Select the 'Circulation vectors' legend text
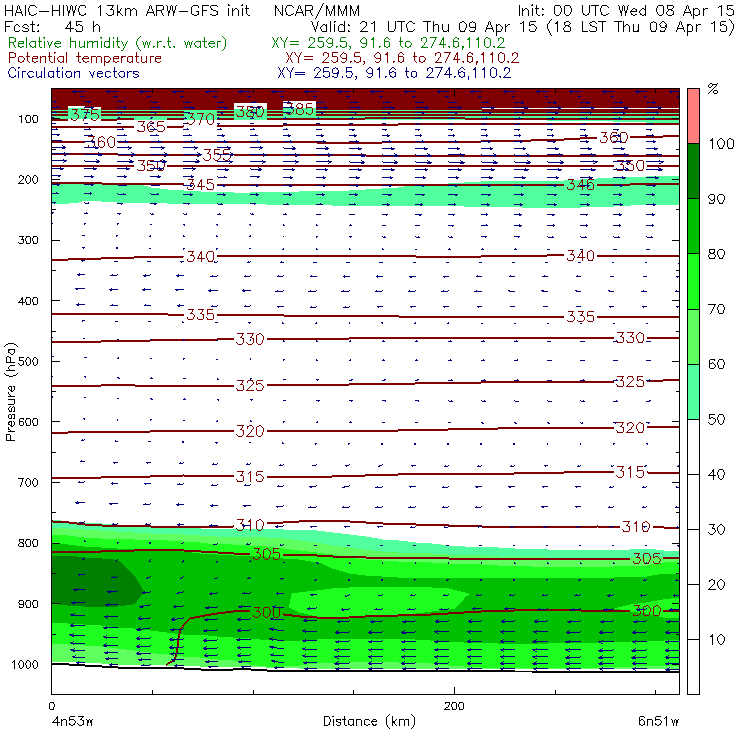Screen dimensions: 740x740 pos(74,73)
